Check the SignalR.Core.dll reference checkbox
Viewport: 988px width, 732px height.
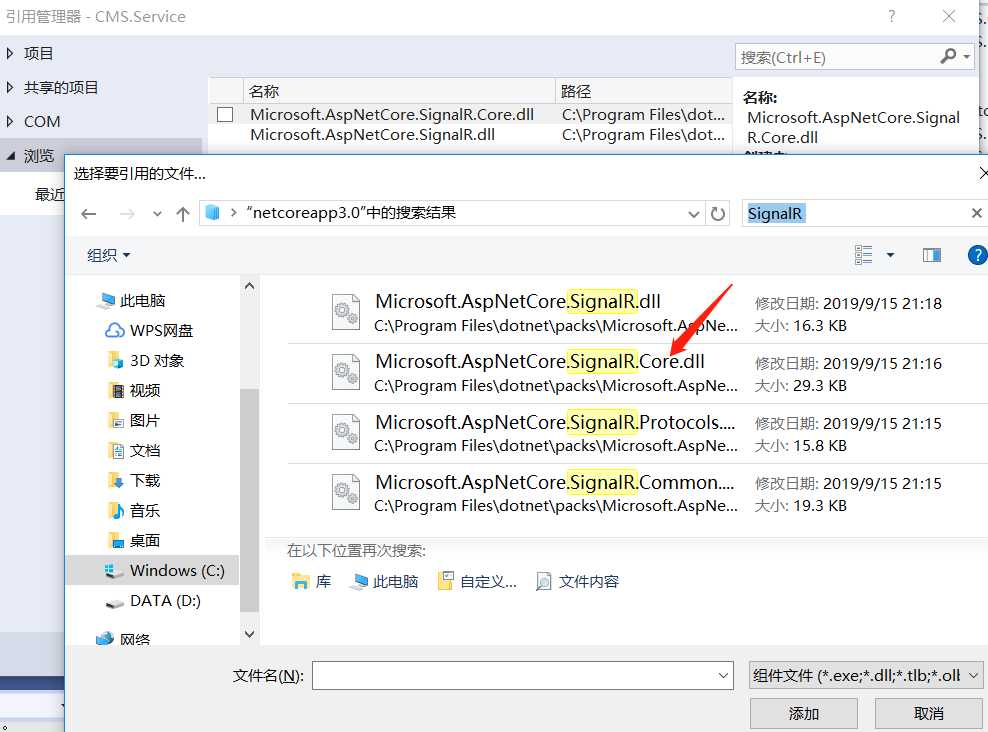tap(225, 115)
